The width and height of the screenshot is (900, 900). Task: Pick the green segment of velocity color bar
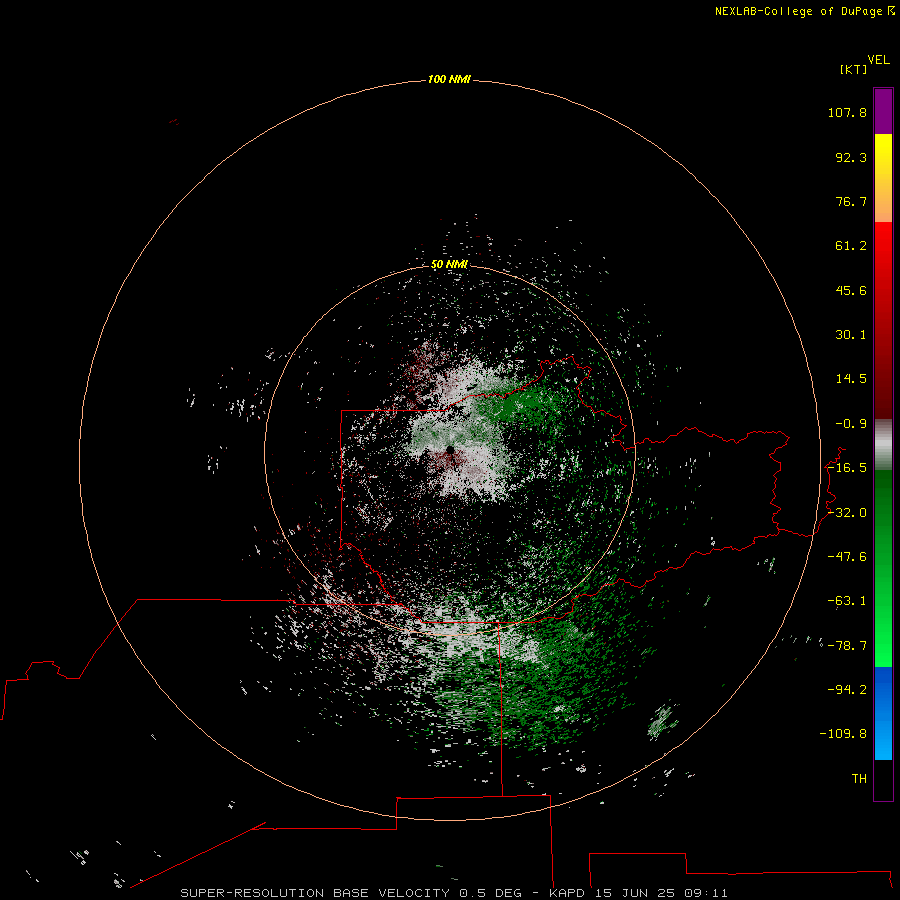point(883,568)
